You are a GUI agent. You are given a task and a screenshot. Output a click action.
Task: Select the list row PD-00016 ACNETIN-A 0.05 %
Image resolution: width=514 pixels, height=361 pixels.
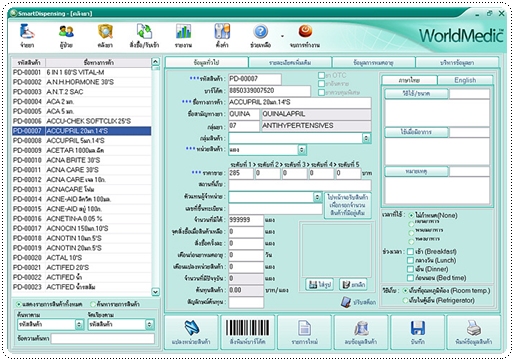tap(82, 219)
